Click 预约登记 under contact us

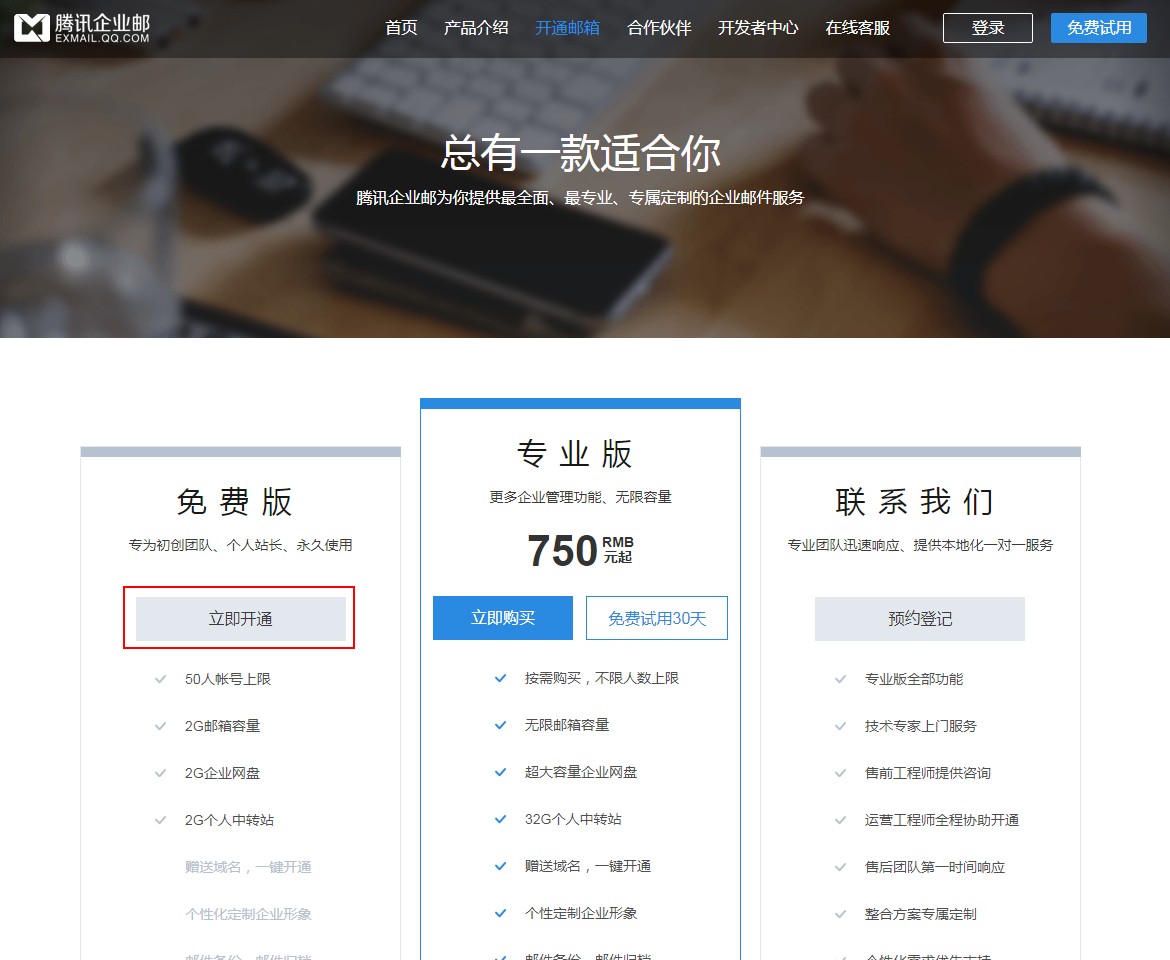(919, 619)
